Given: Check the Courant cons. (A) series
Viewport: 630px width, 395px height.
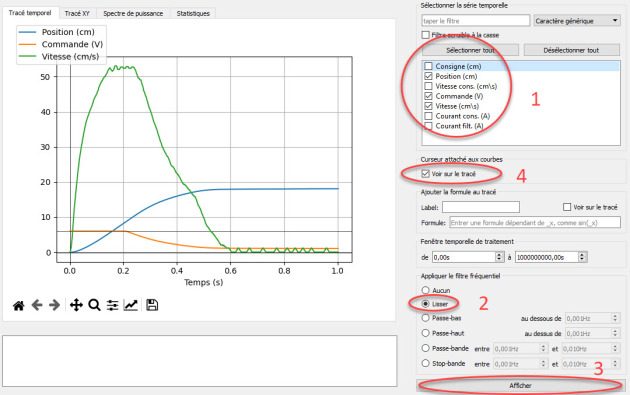Looking at the screenshot, I should coord(429,116).
